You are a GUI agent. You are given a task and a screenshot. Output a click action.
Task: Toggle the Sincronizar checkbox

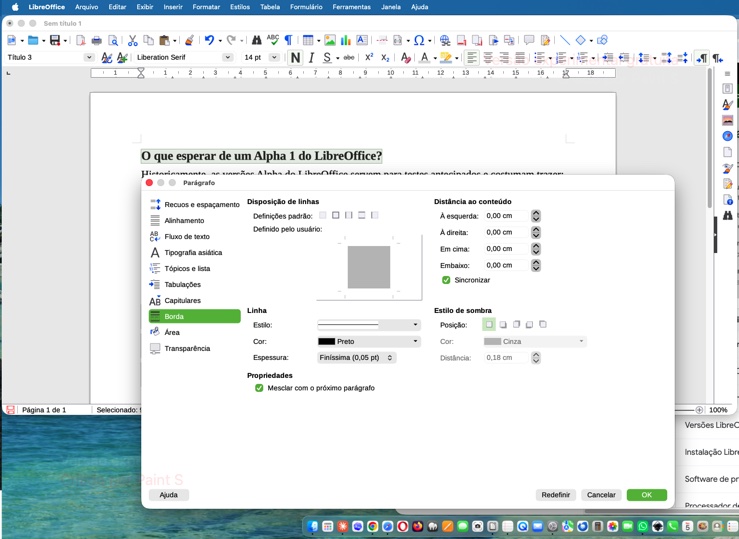[x=446, y=280]
